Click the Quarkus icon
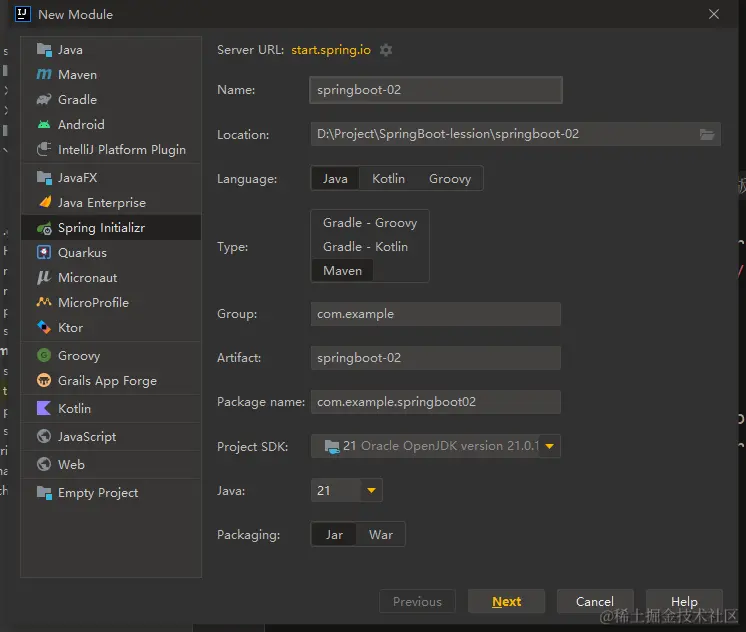The width and height of the screenshot is (746, 632). click(44, 252)
